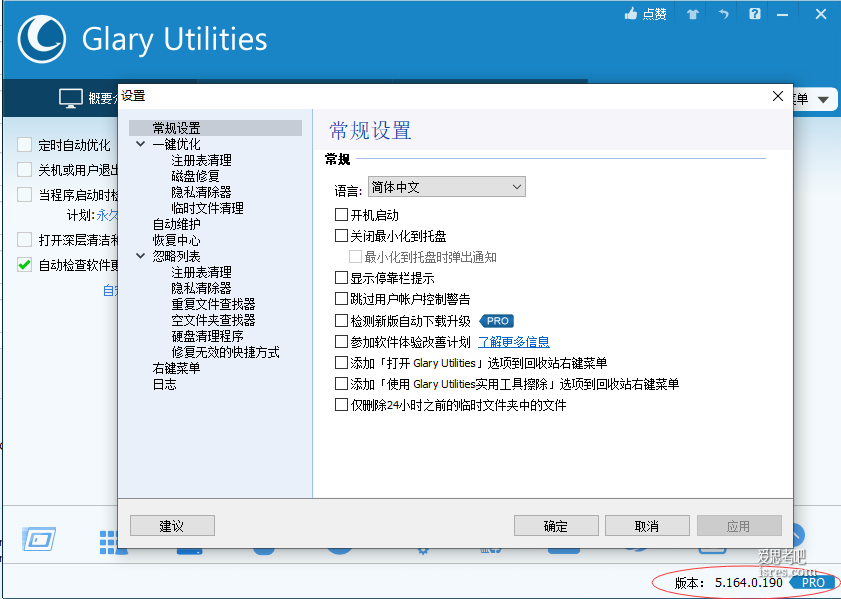Open 磁盘修复 settings

195,176
